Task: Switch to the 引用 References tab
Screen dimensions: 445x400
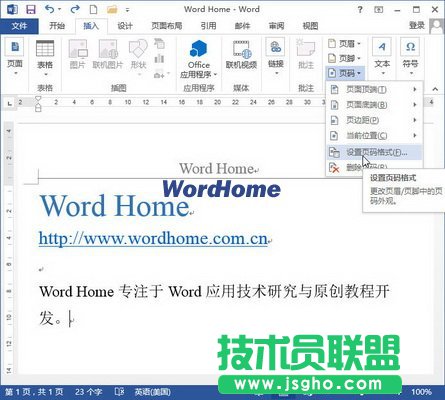Action: coord(208,26)
